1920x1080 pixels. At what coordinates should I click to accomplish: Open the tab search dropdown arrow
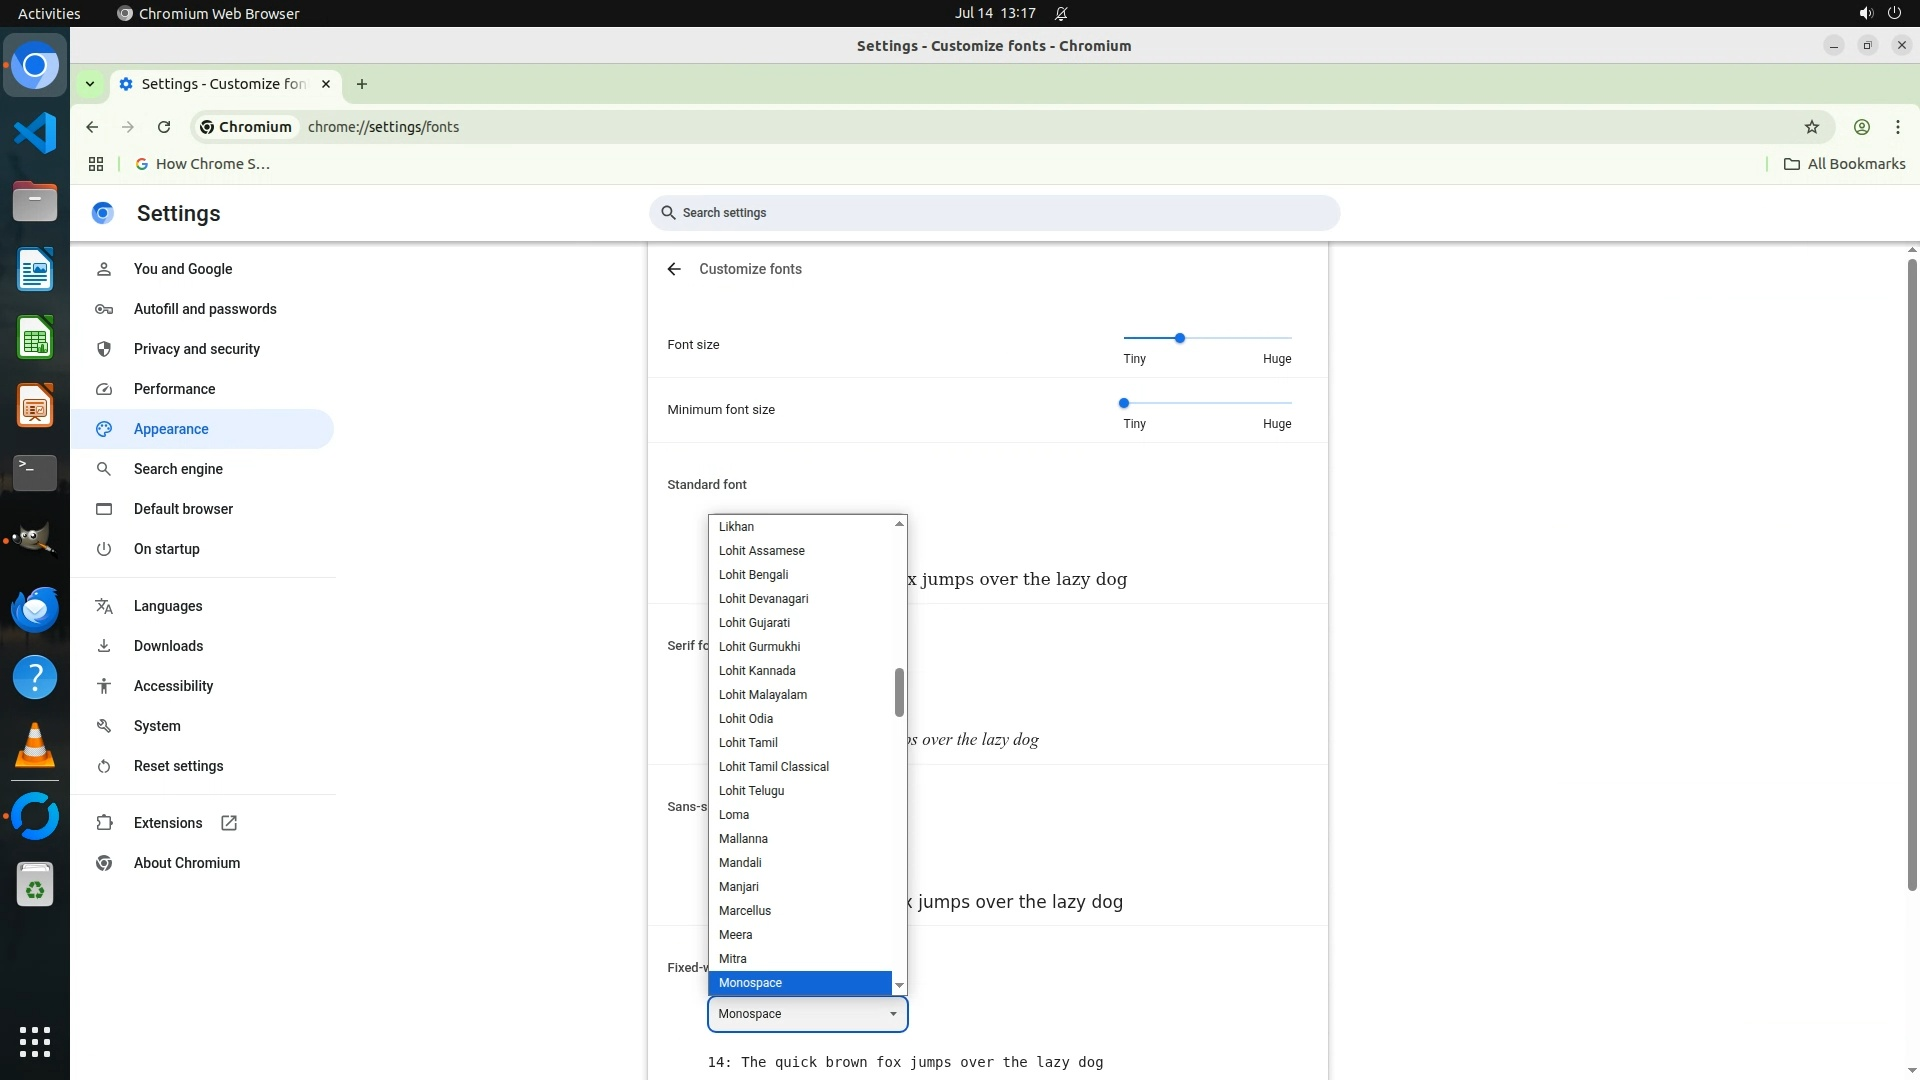coord(90,84)
